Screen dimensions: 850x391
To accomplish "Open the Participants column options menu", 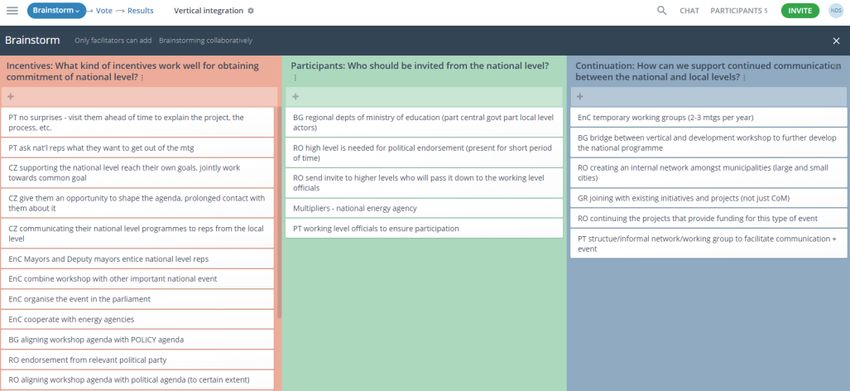I will coord(295,78).
